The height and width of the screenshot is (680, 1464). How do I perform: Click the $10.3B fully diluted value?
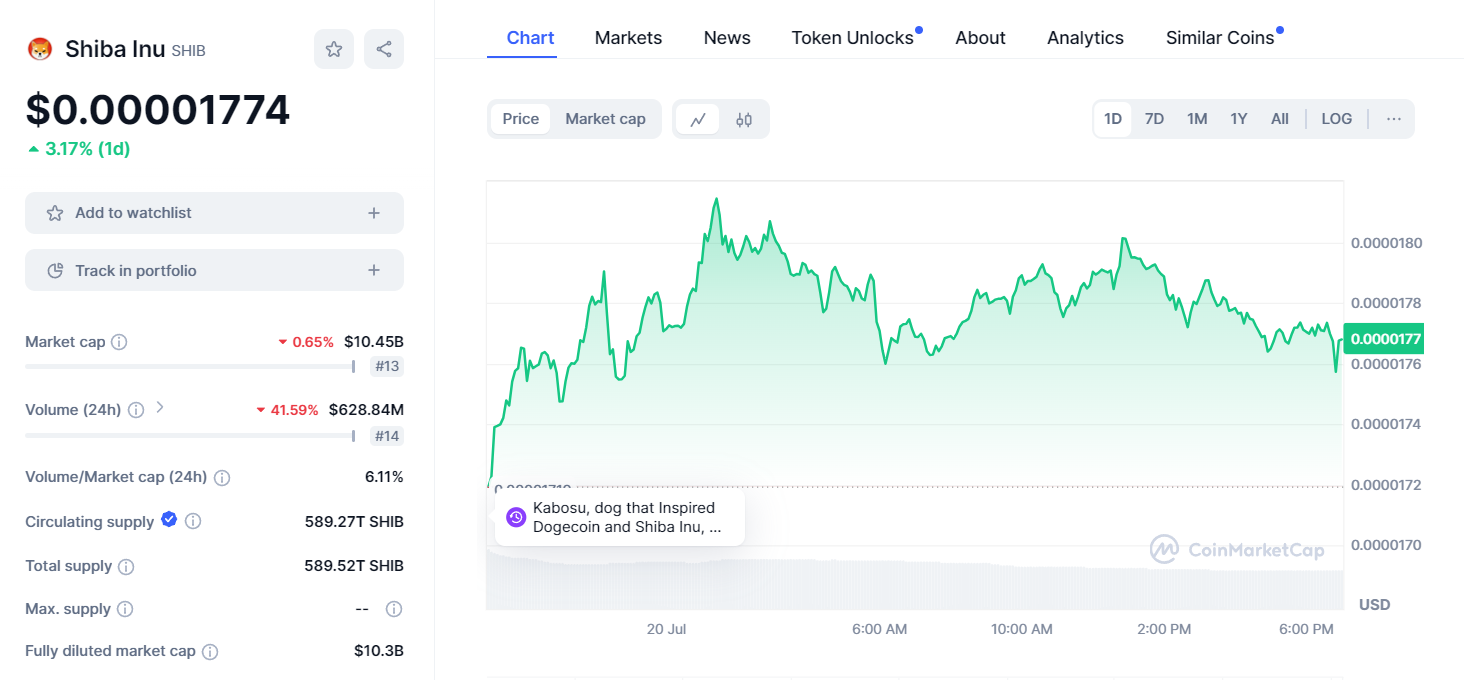(379, 651)
